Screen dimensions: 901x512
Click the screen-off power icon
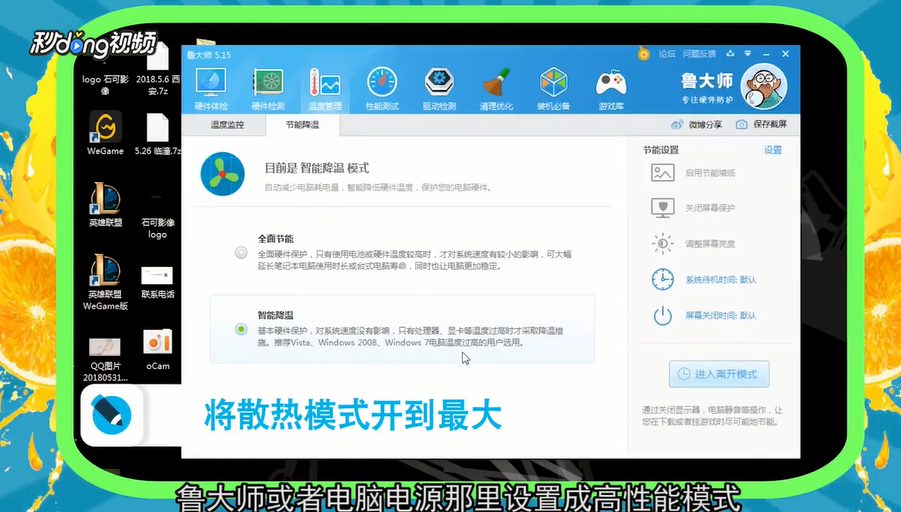coord(663,315)
